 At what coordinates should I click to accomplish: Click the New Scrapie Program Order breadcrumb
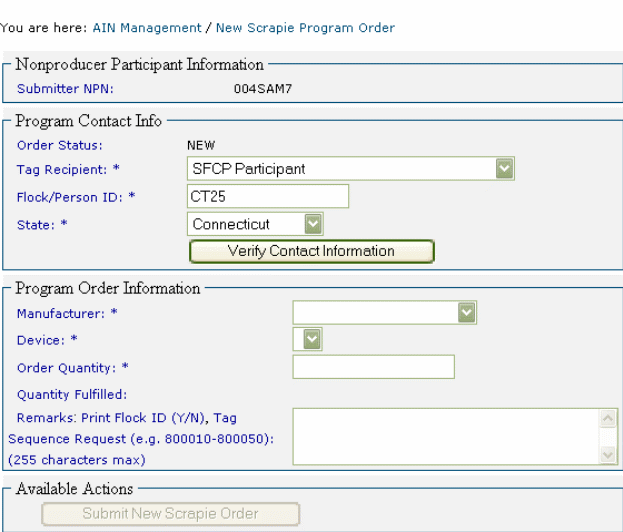tap(305, 28)
